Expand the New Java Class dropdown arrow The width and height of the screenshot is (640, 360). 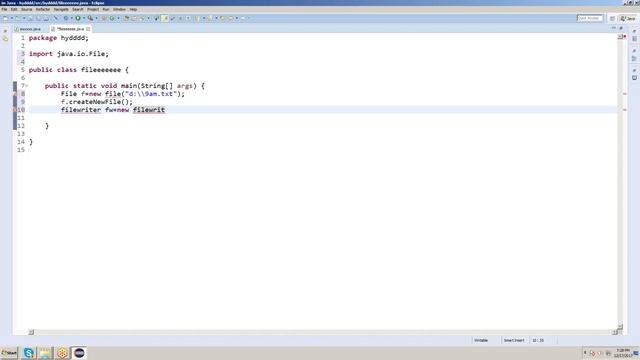point(118,18)
